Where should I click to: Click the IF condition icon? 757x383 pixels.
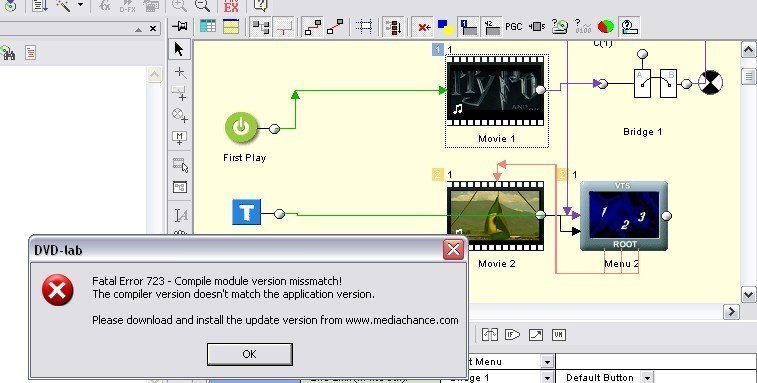[512, 334]
